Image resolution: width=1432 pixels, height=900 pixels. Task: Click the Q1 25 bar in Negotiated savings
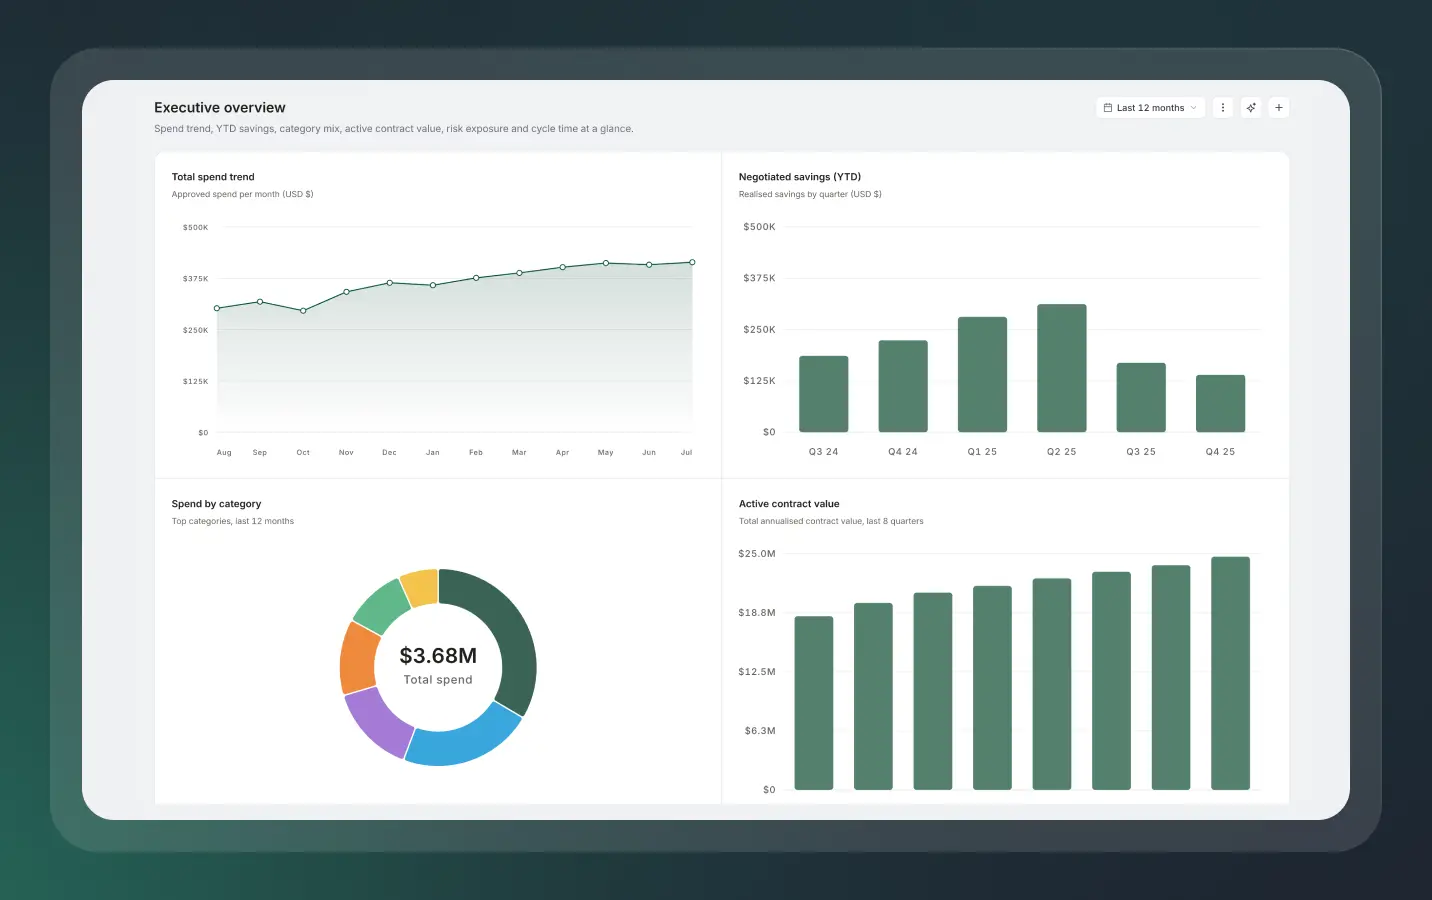click(x=982, y=375)
